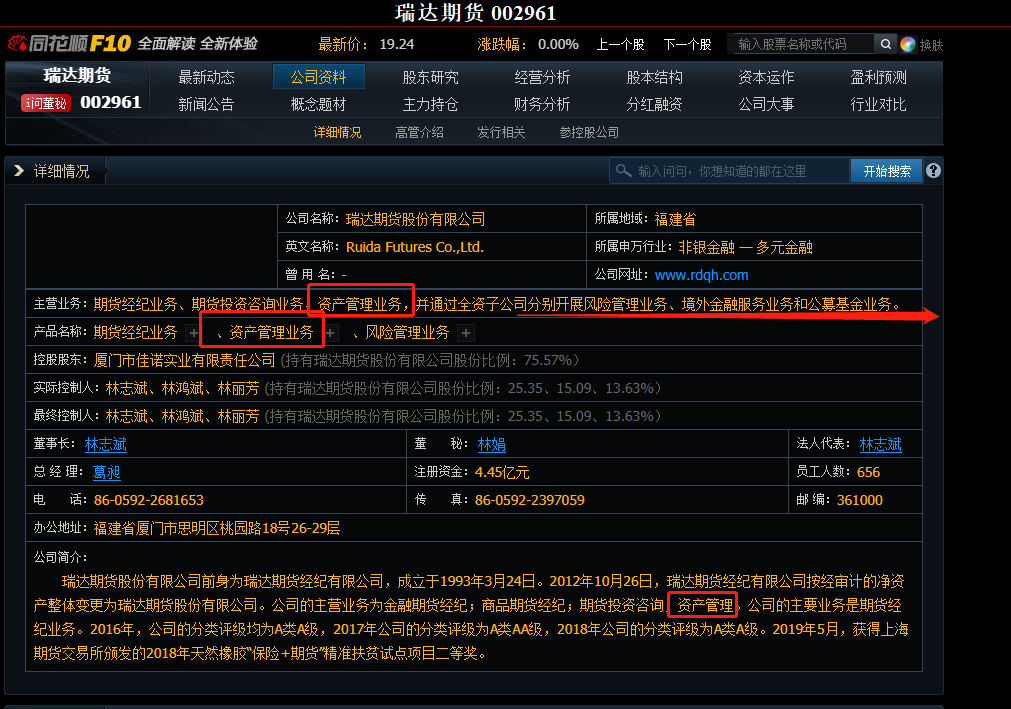The height and width of the screenshot is (709, 1011).
Task: Click latest price value 19.24
Action: click(x=397, y=44)
